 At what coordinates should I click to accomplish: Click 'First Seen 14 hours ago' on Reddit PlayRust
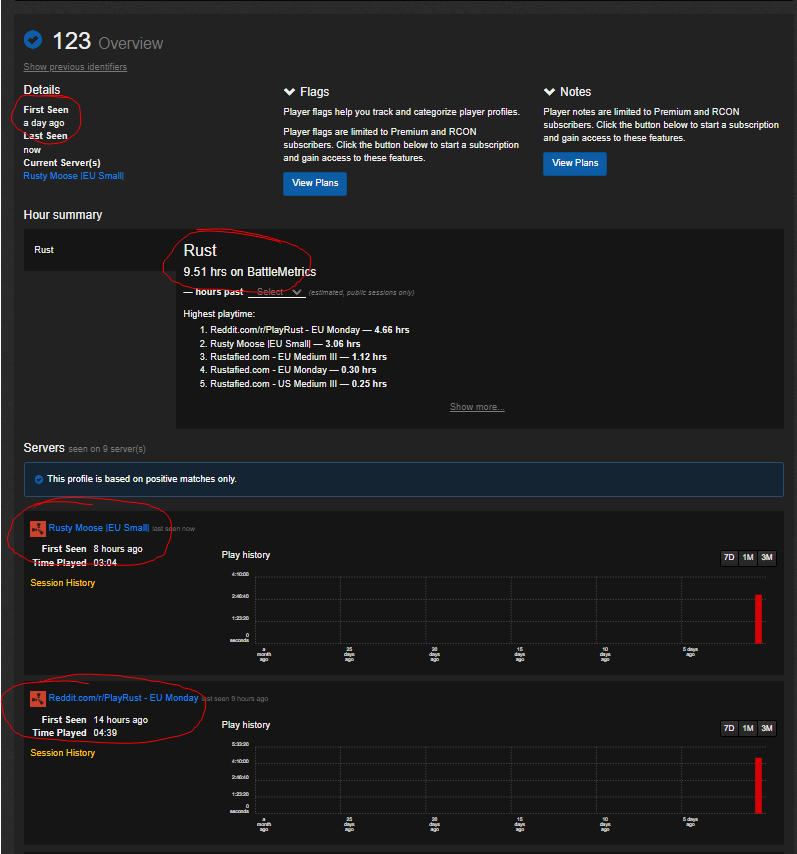[x=95, y=720]
